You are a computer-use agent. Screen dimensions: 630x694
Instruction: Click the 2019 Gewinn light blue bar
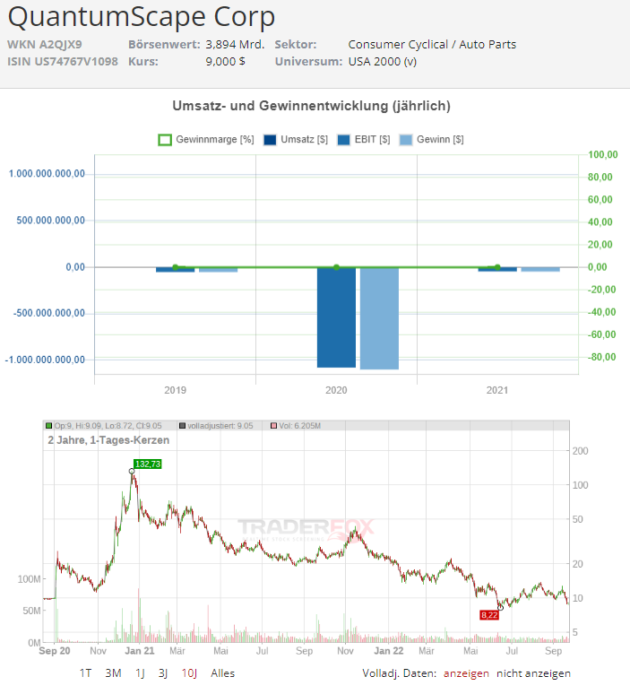(218, 270)
